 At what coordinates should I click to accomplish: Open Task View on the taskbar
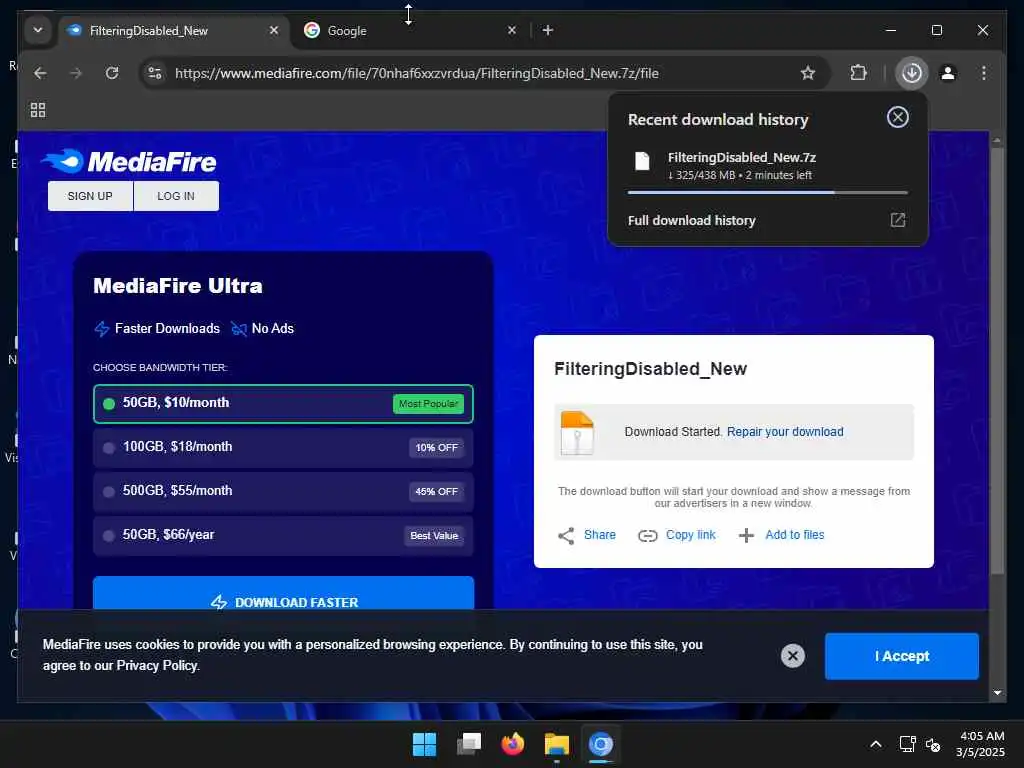point(468,744)
